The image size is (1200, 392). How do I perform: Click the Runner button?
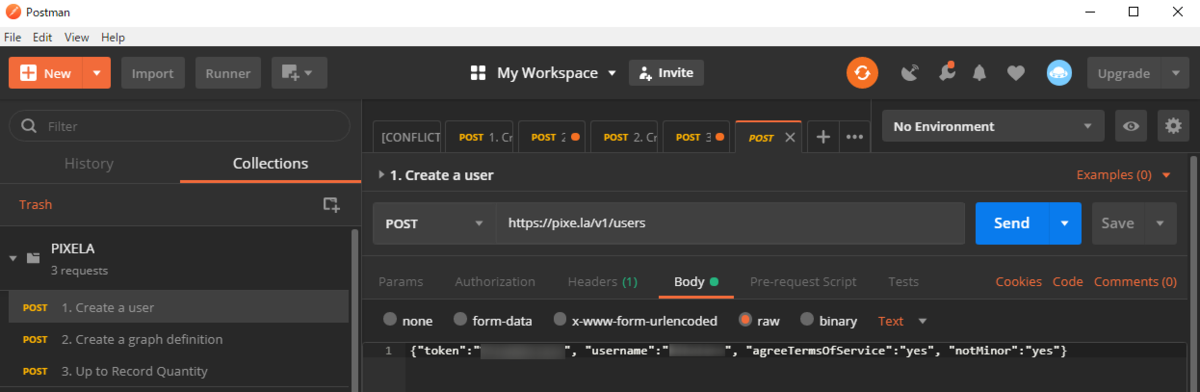point(228,73)
